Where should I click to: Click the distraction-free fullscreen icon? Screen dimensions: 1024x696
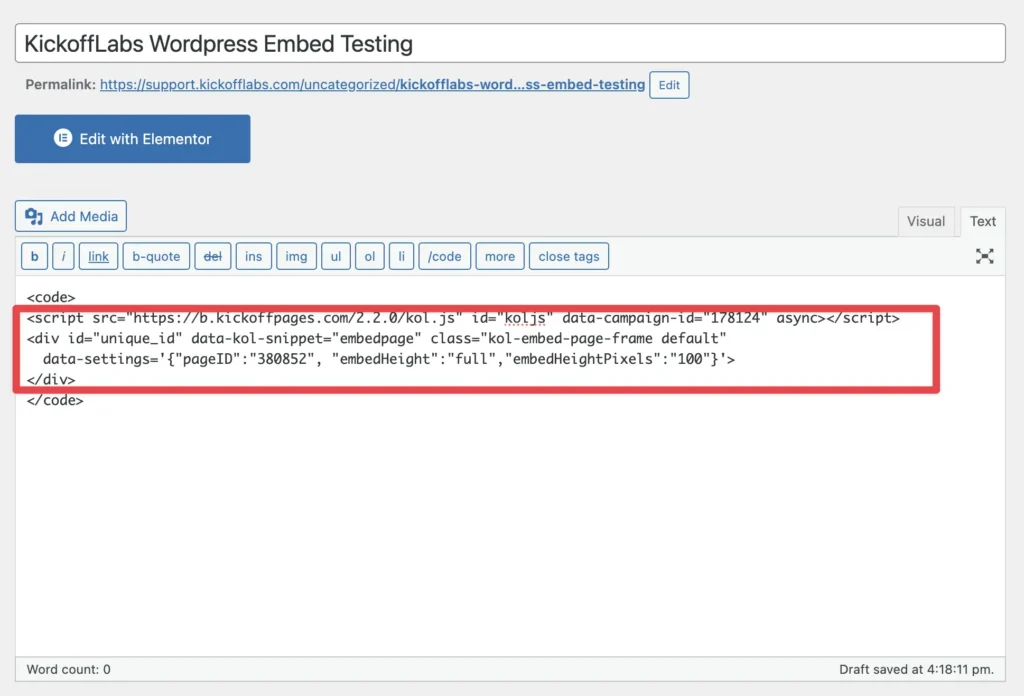(984, 256)
